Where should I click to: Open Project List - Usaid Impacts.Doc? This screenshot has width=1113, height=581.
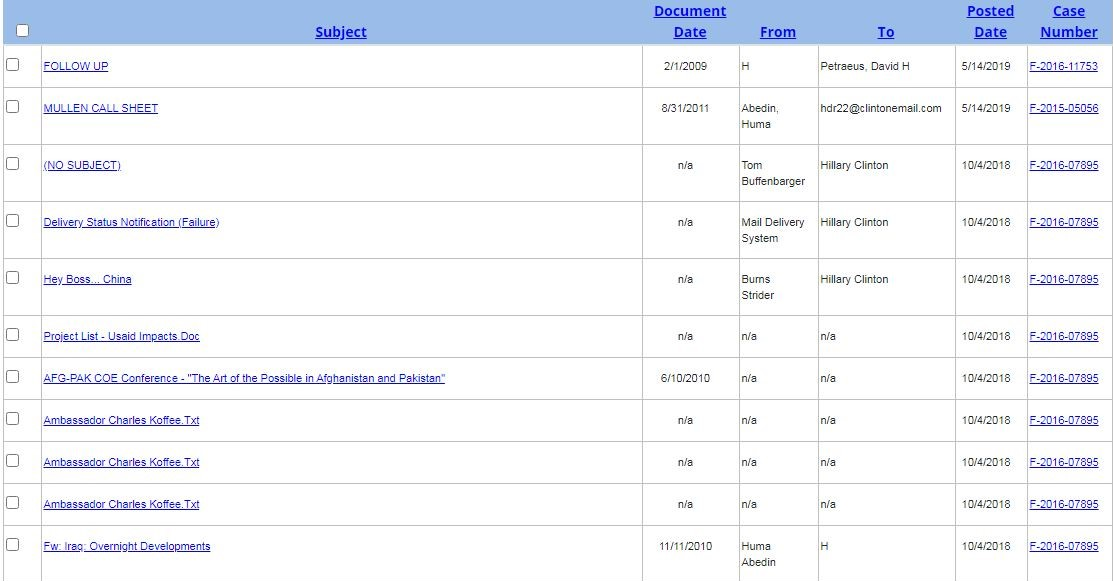(x=121, y=336)
